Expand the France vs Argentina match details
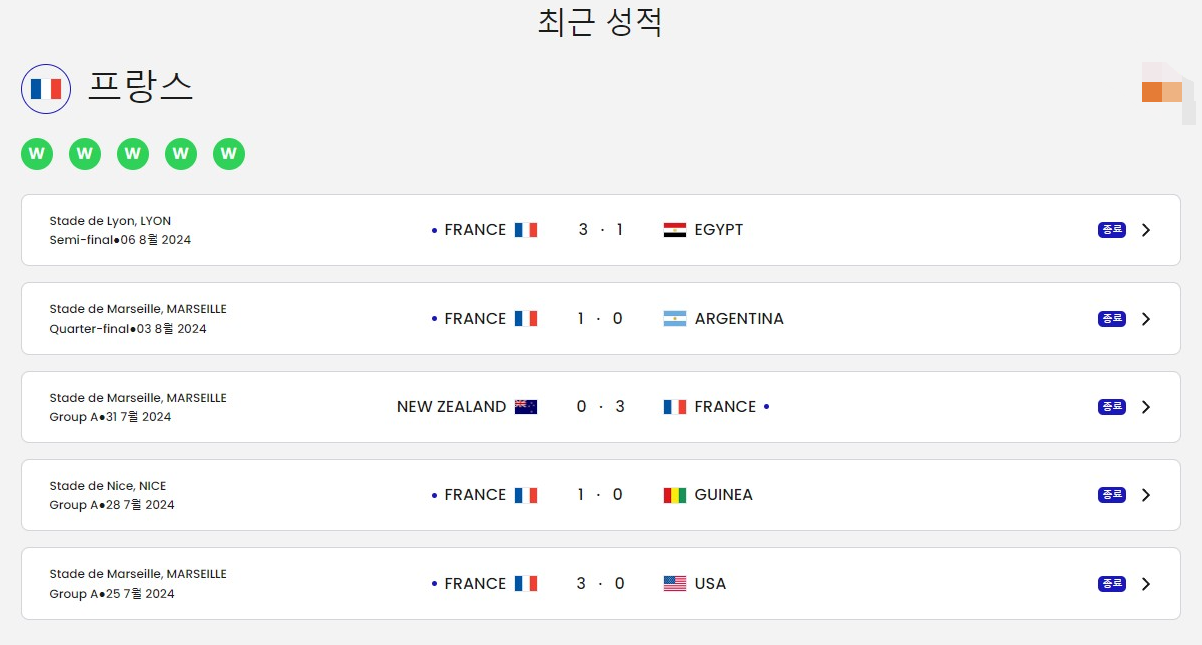1202x645 pixels. (x=1146, y=318)
